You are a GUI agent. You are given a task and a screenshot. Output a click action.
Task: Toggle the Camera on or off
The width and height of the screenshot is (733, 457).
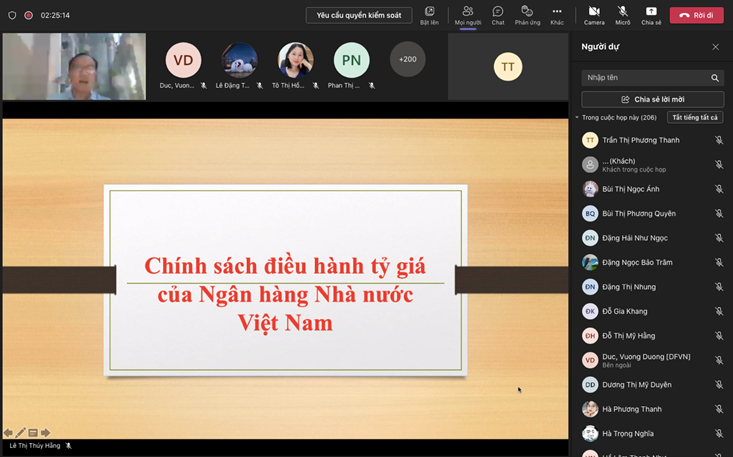(594, 14)
